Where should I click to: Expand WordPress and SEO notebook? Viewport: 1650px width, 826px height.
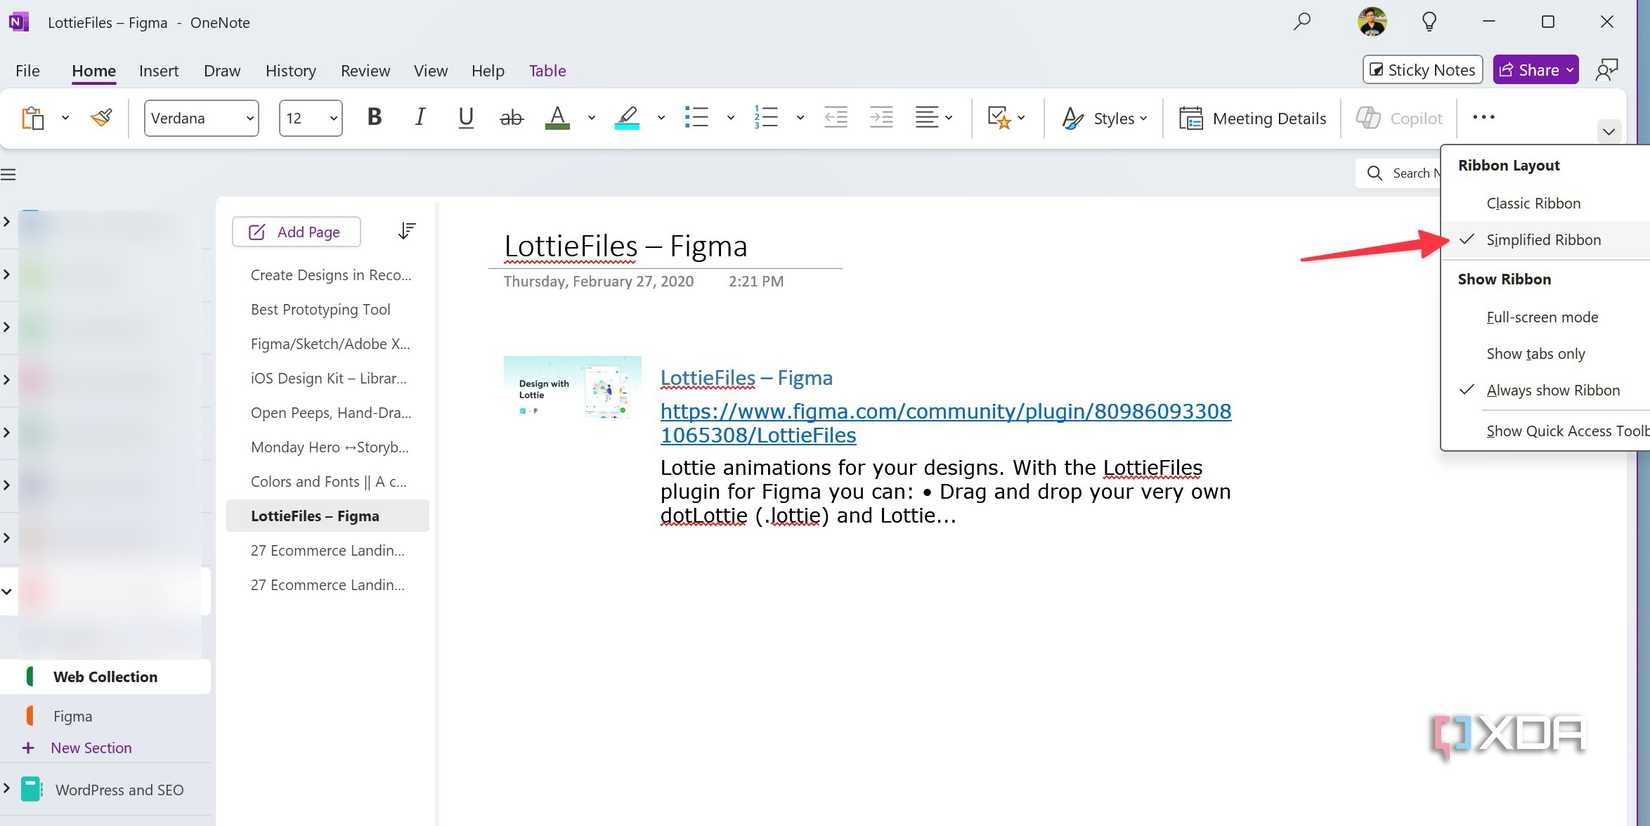click(x=7, y=789)
